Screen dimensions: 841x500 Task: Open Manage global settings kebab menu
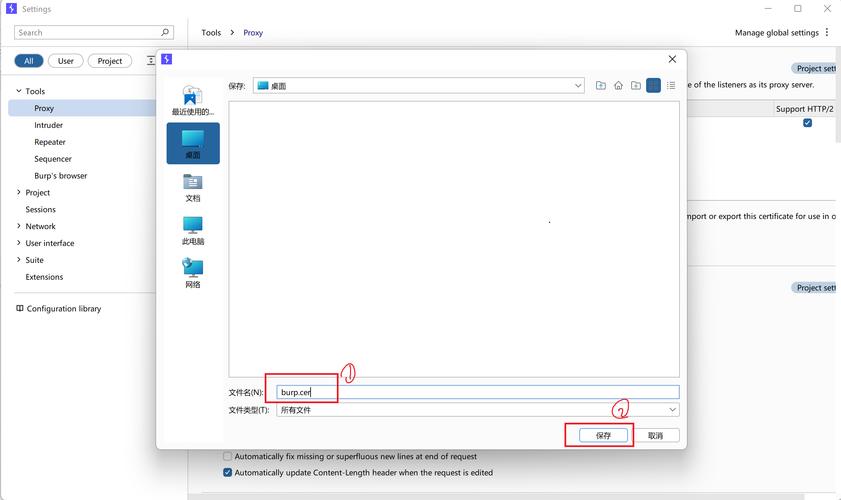tap(827, 32)
